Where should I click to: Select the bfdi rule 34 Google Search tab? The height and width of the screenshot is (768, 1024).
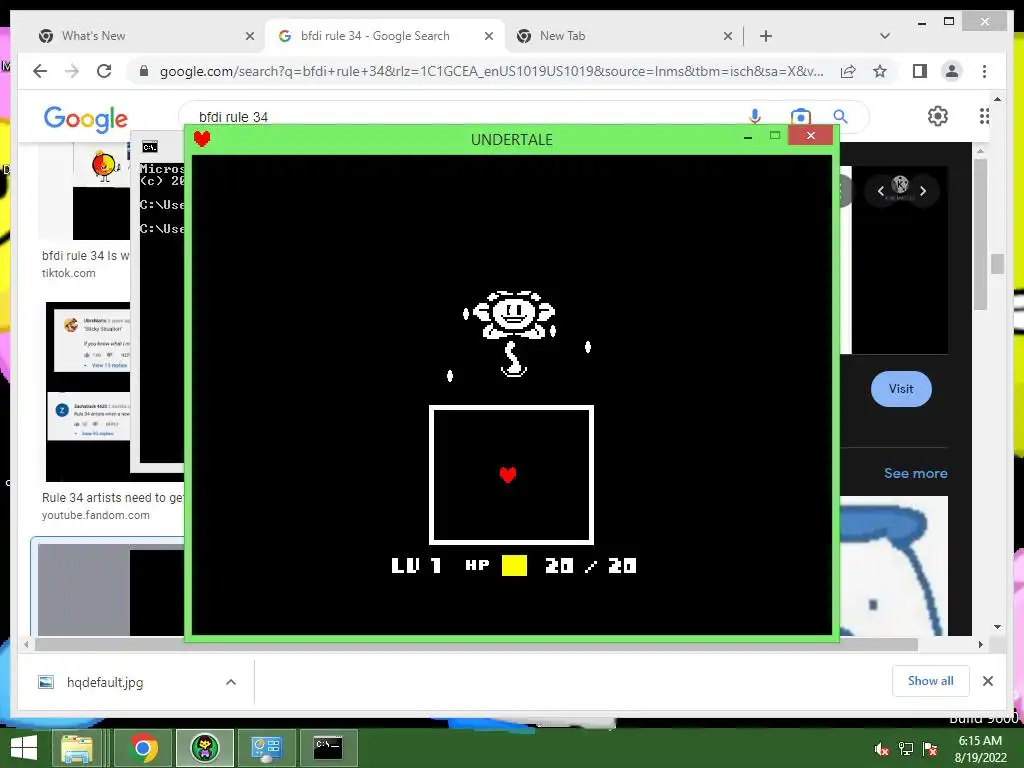(375, 36)
